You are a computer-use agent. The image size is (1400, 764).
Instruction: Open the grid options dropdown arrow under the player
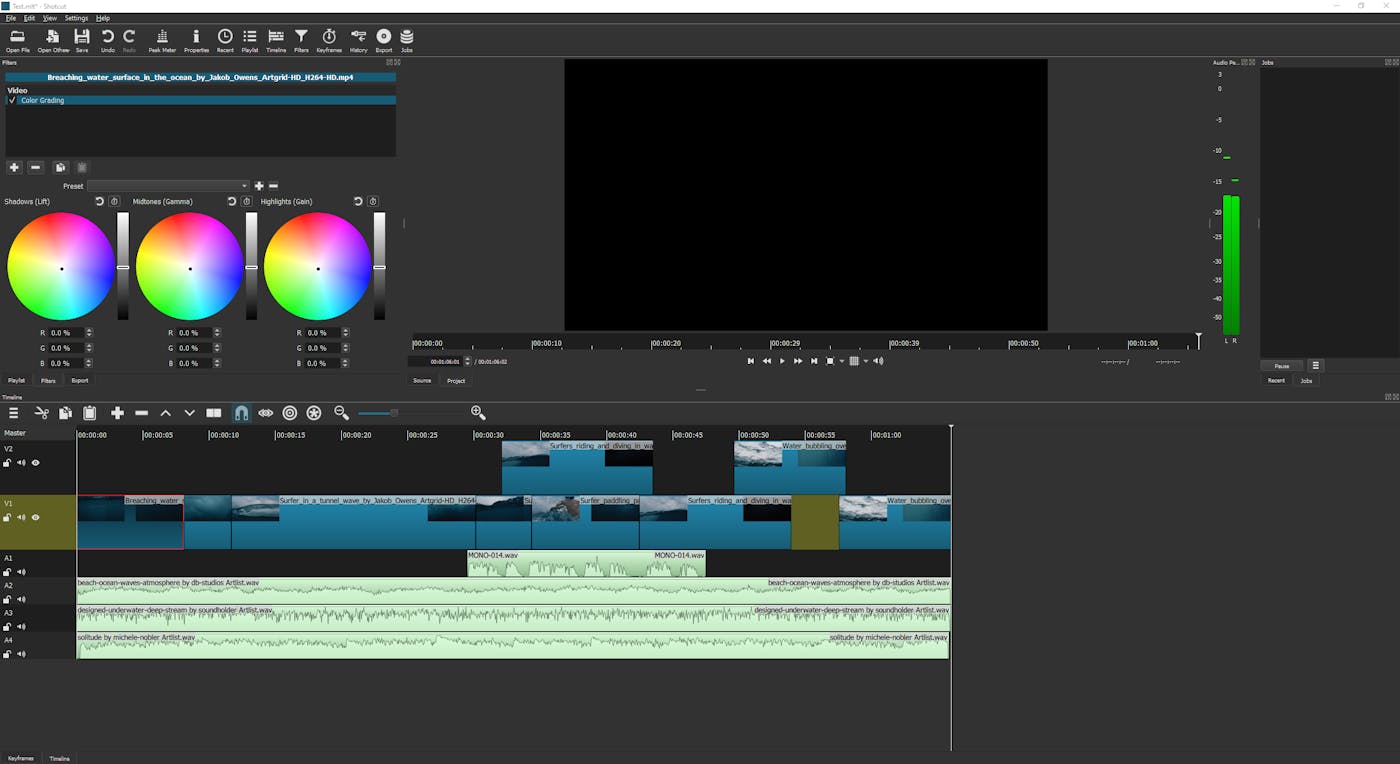[866, 361]
